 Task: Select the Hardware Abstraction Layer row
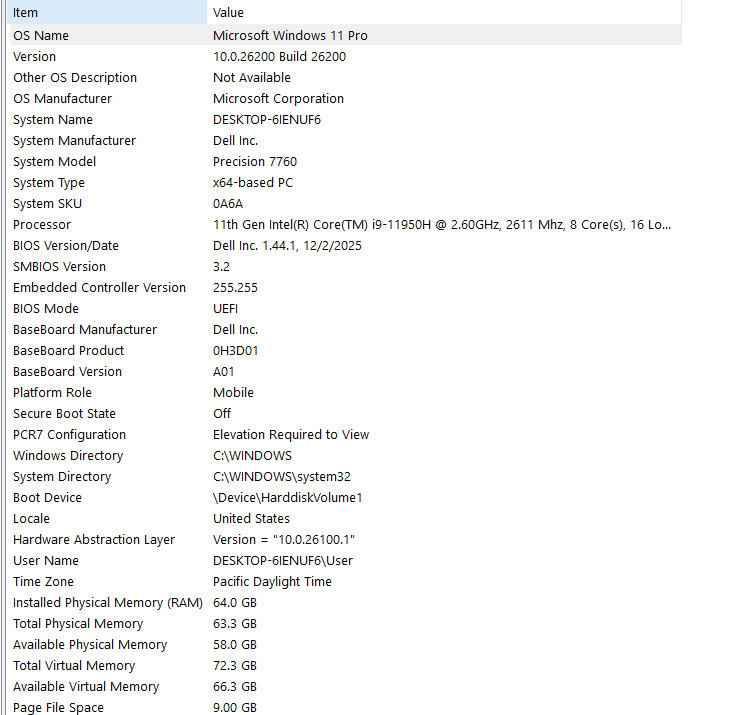click(x=346, y=540)
